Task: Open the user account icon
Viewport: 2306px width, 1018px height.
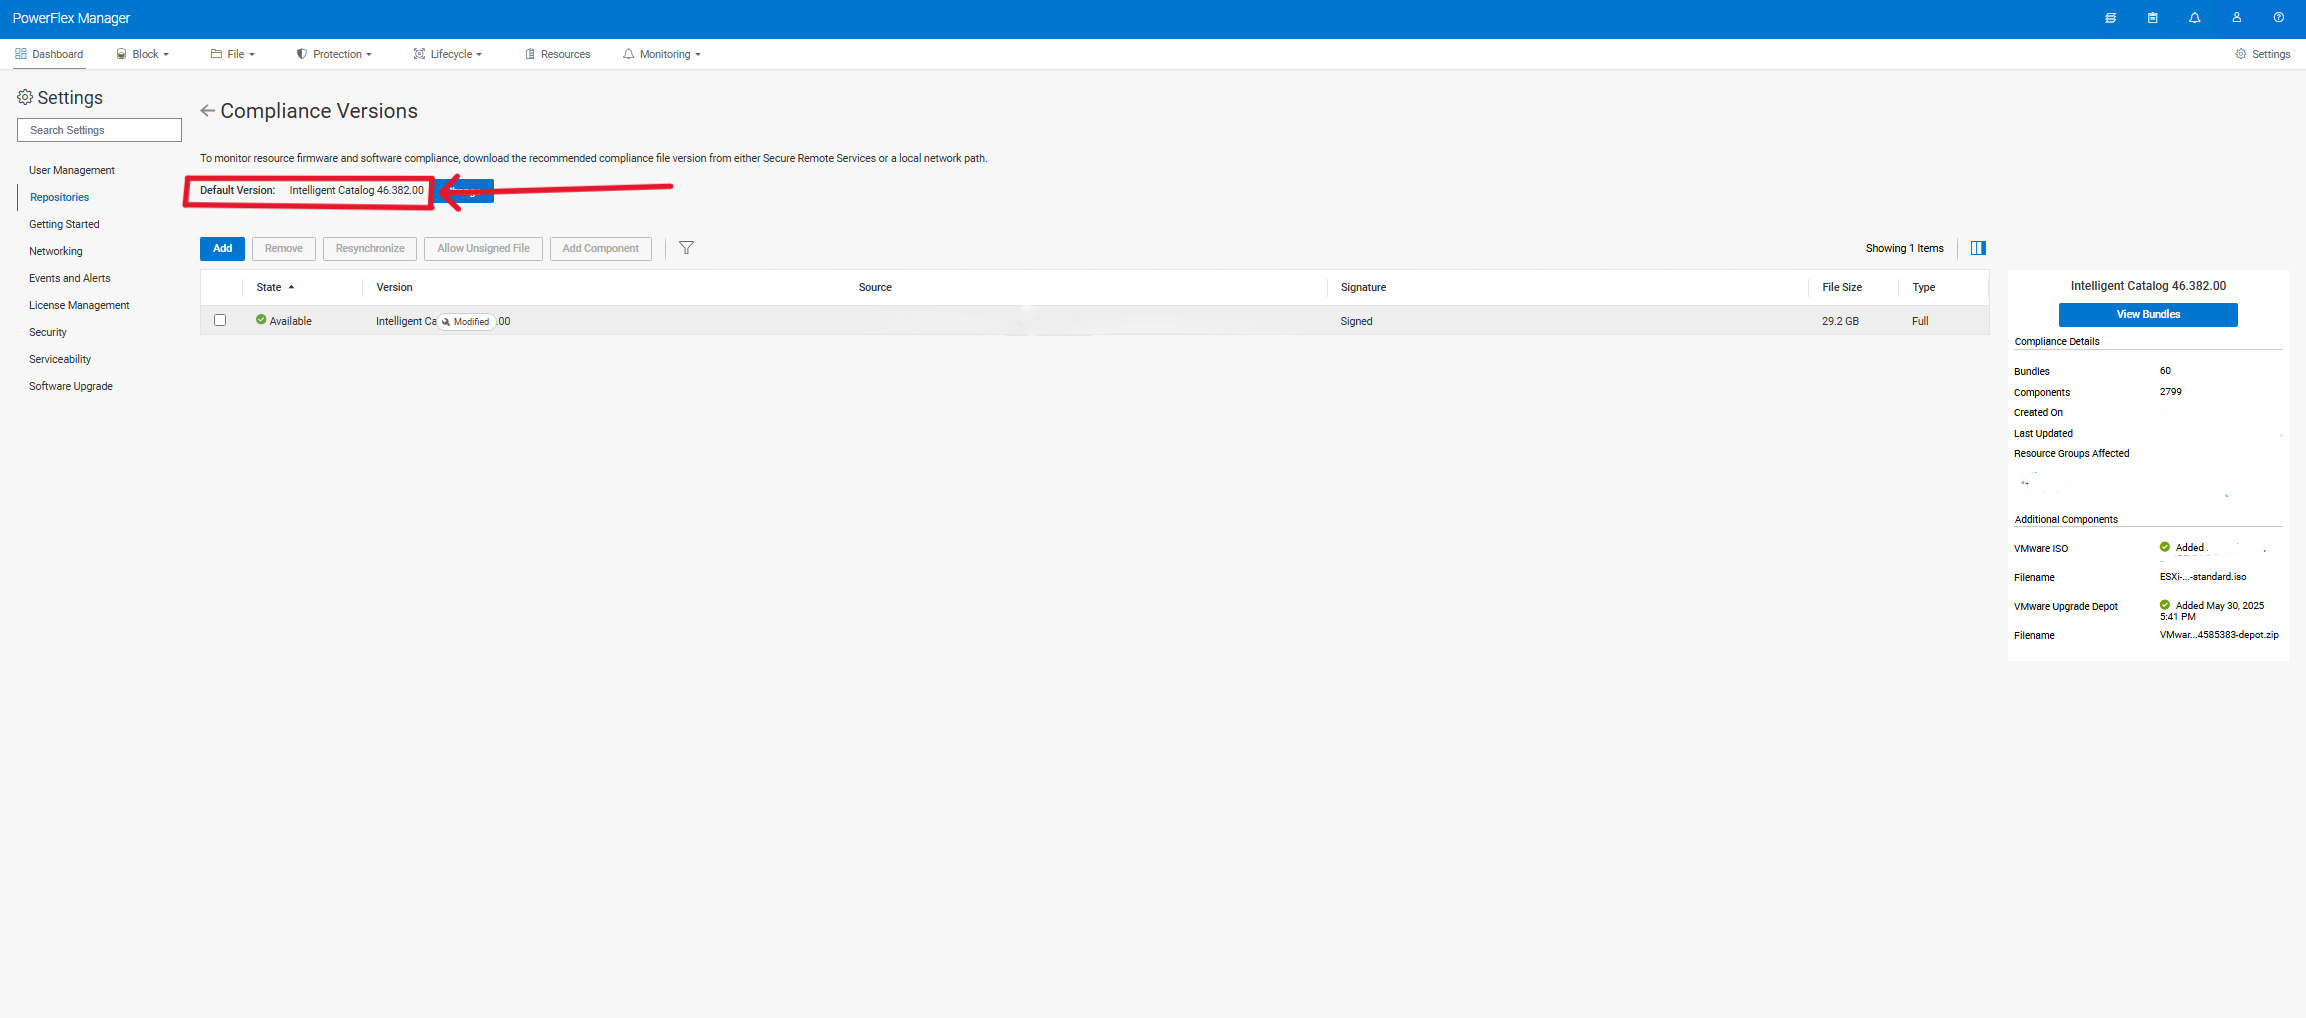Action: click(2236, 18)
